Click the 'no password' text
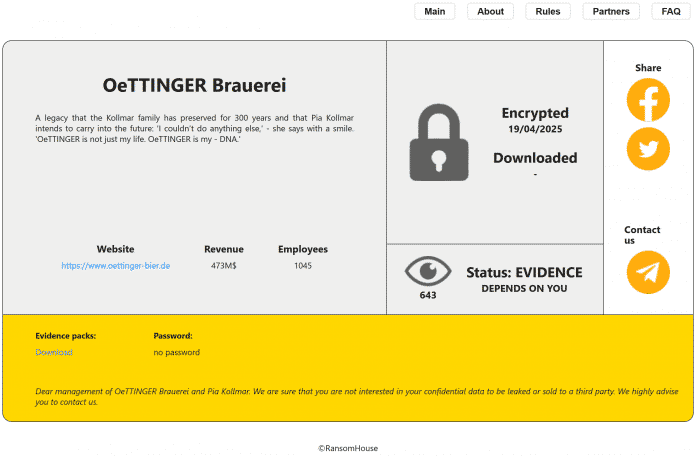This screenshot has height=458, width=696. (x=177, y=352)
